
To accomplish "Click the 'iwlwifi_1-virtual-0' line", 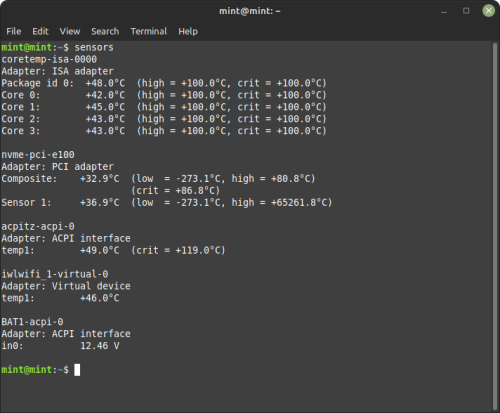I will coord(55,274).
